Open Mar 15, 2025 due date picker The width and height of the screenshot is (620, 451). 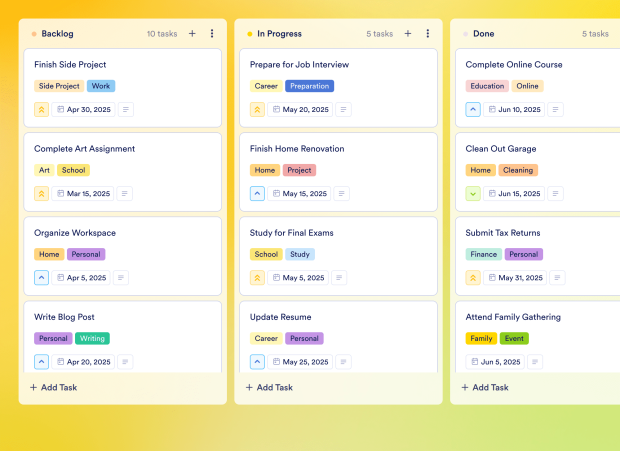pyautogui.click(x=83, y=194)
